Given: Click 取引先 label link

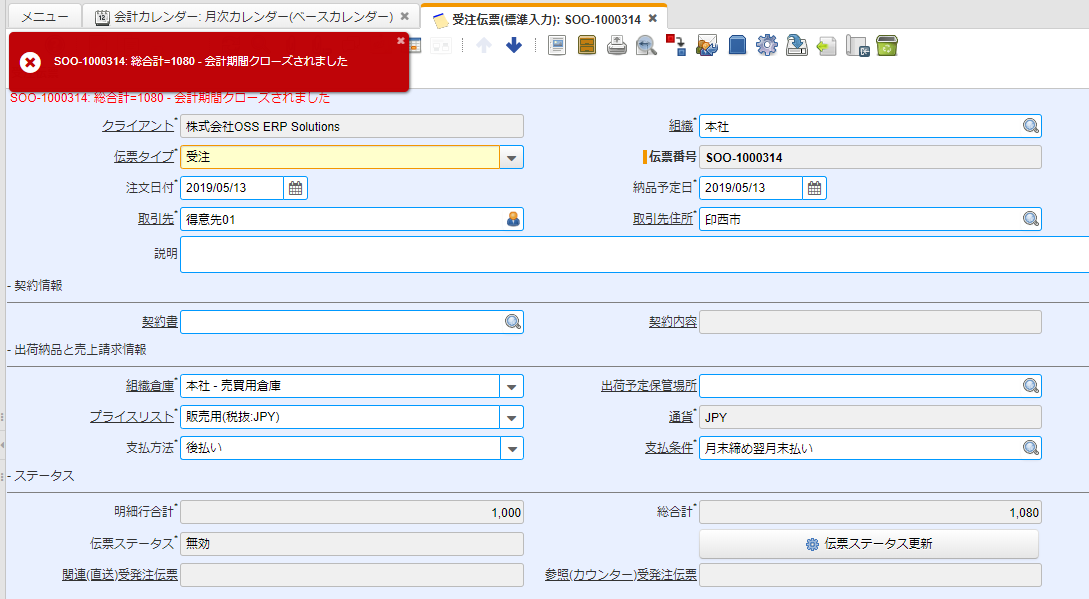Looking at the screenshot, I should tap(156, 219).
